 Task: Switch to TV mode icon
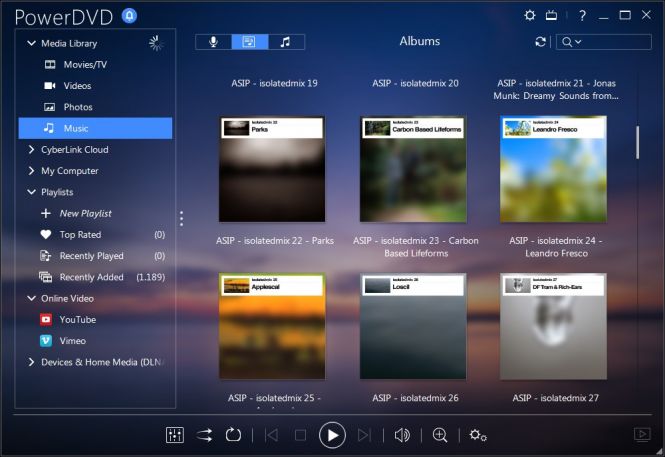(551, 16)
